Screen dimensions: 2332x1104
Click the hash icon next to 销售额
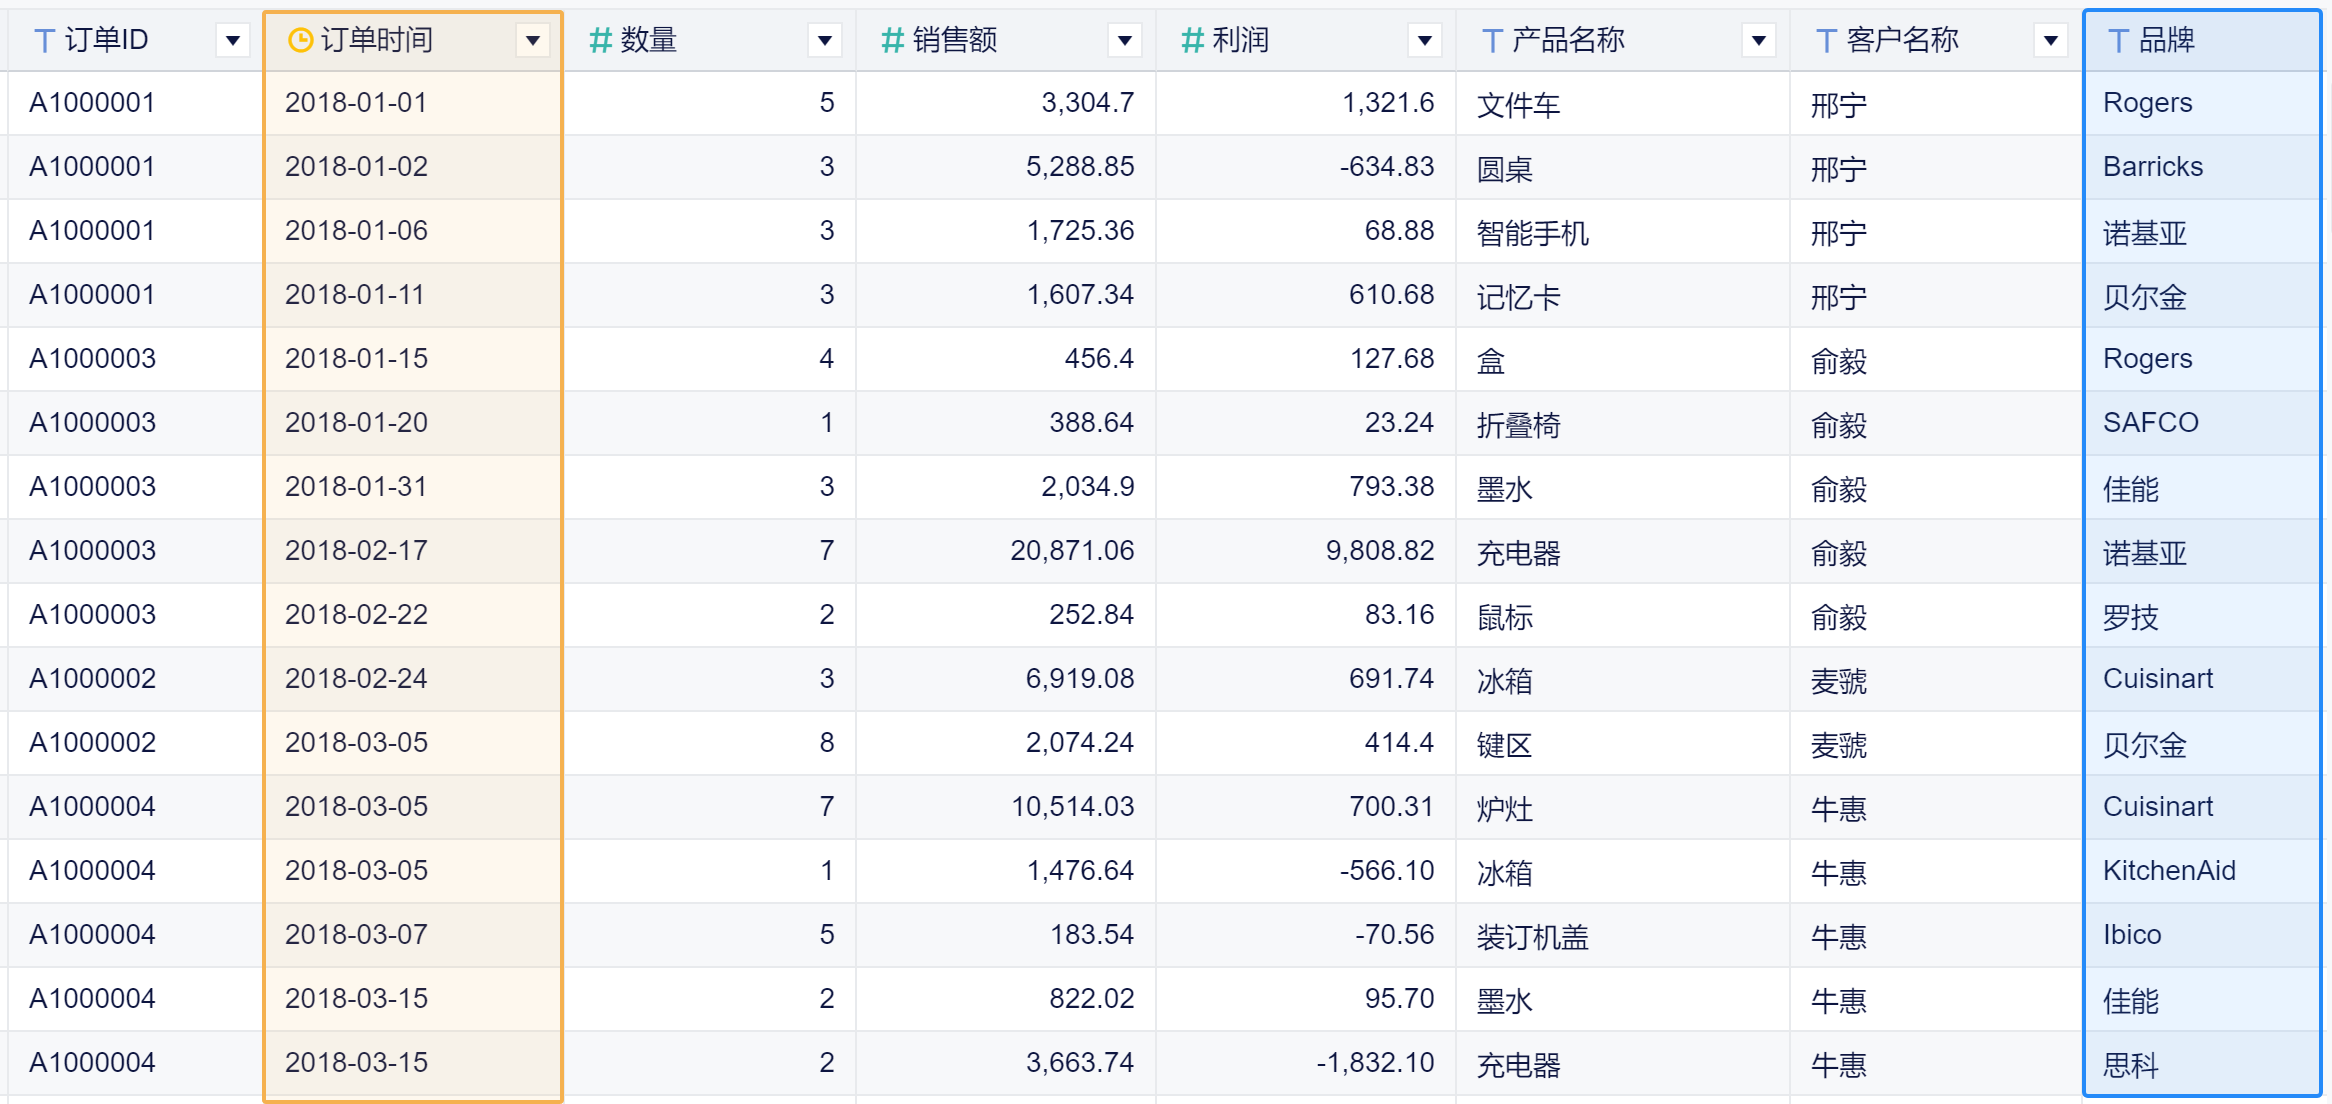point(892,40)
